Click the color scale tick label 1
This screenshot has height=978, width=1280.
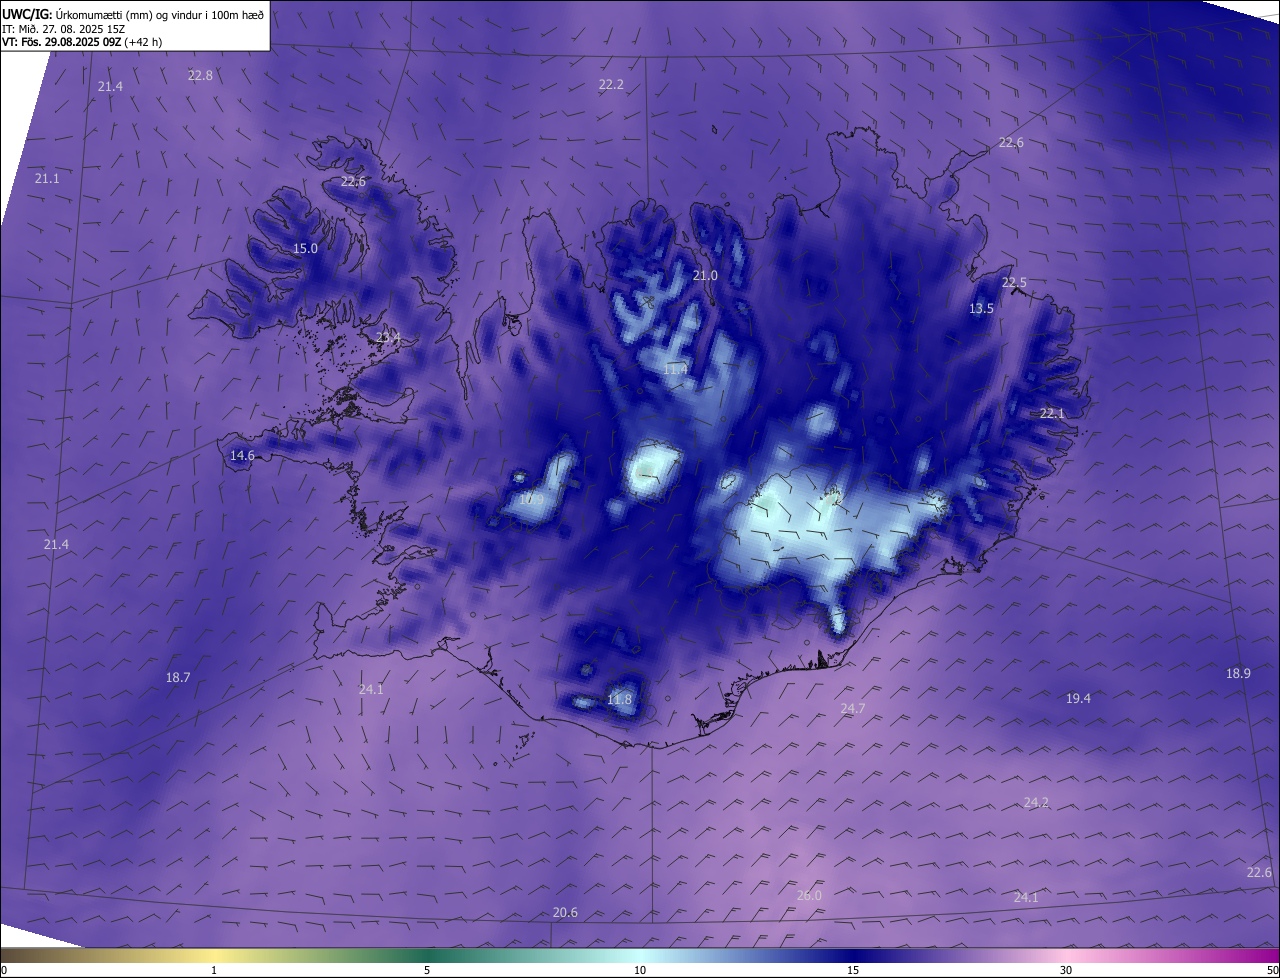pyautogui.click(x=214, y=970)
